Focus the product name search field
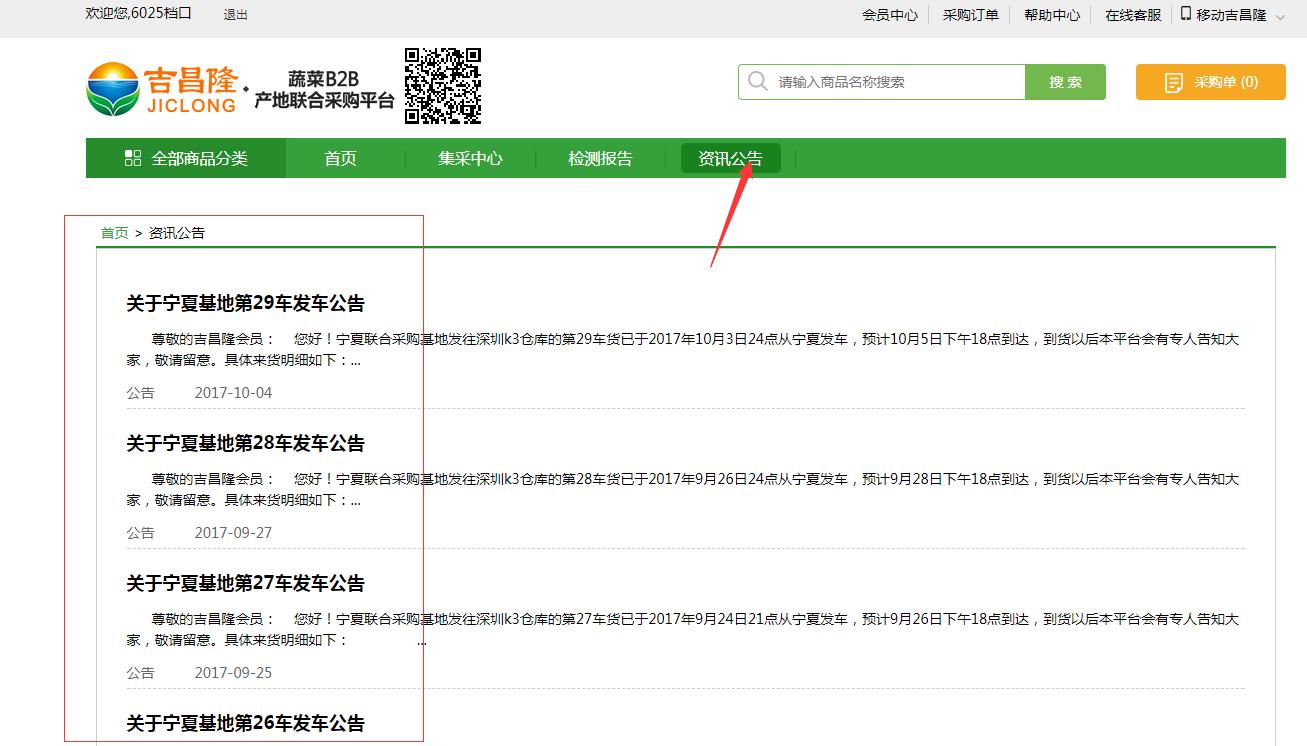1307x746 pixels. [895, 82]
